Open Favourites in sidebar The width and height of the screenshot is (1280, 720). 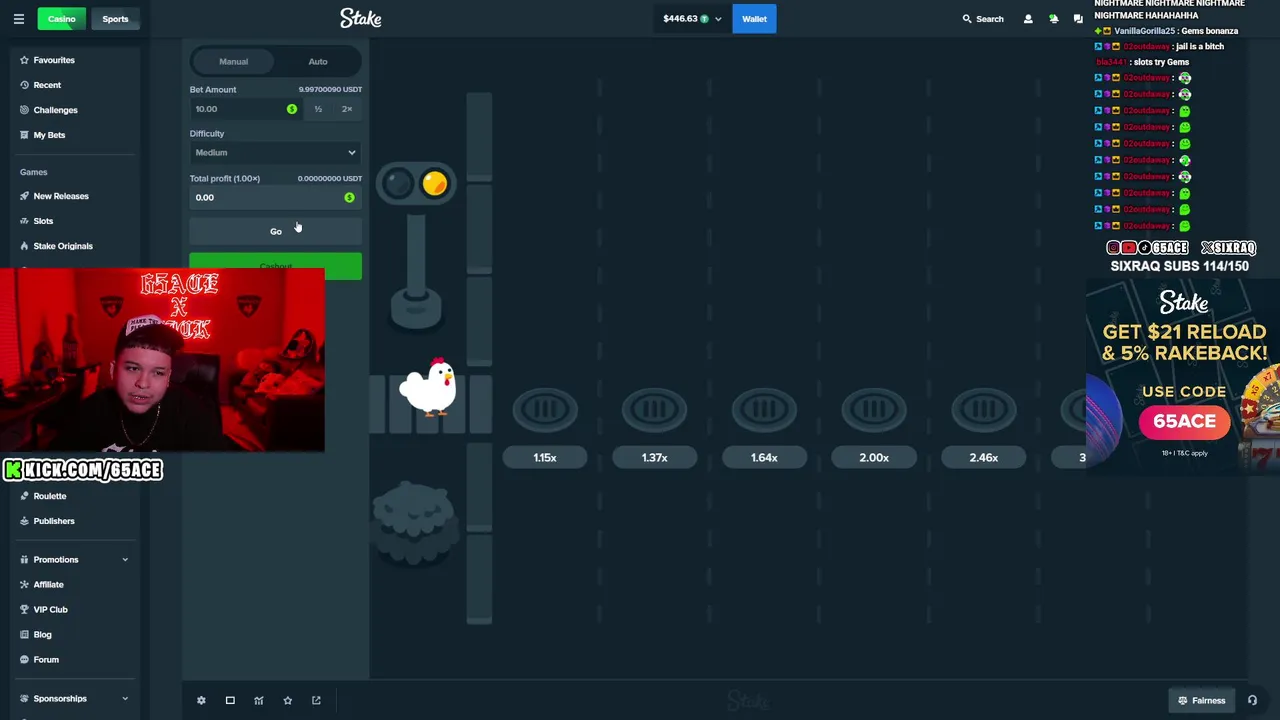tap(54, 60)
